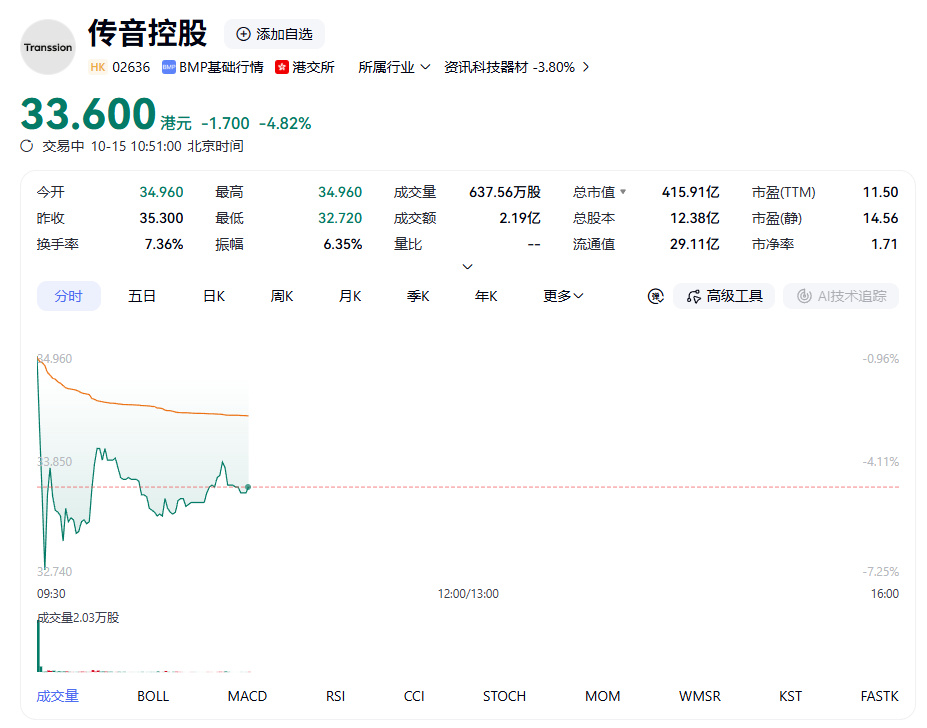Click the first tall volume bar
The width and height of the screenshot is (927, 728).
click(39, 646)
